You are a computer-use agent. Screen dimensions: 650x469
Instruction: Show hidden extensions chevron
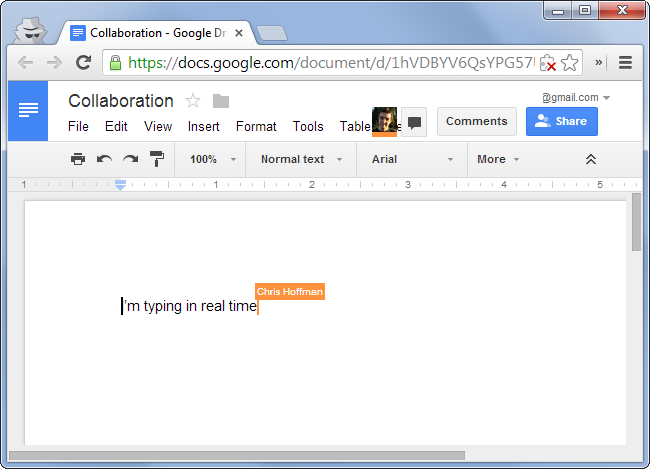click(x=599, y=63)
